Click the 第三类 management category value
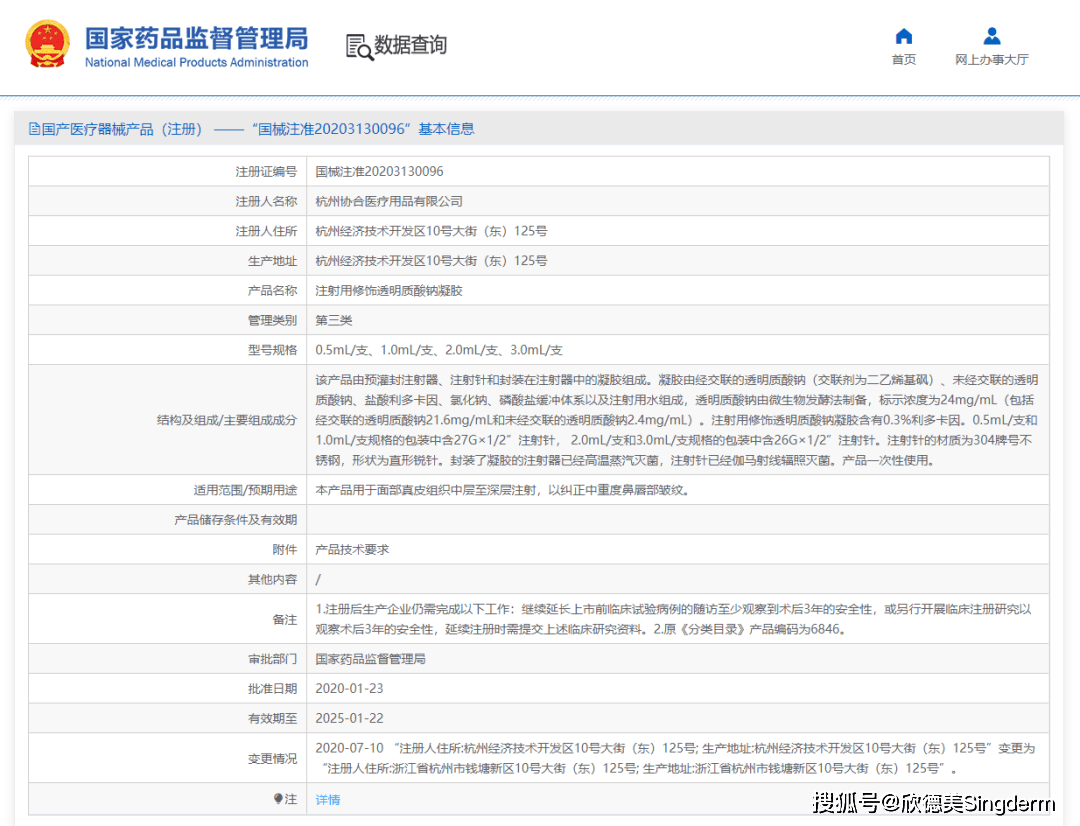This screenshot has width=1080, height=826. click(334, 321)
